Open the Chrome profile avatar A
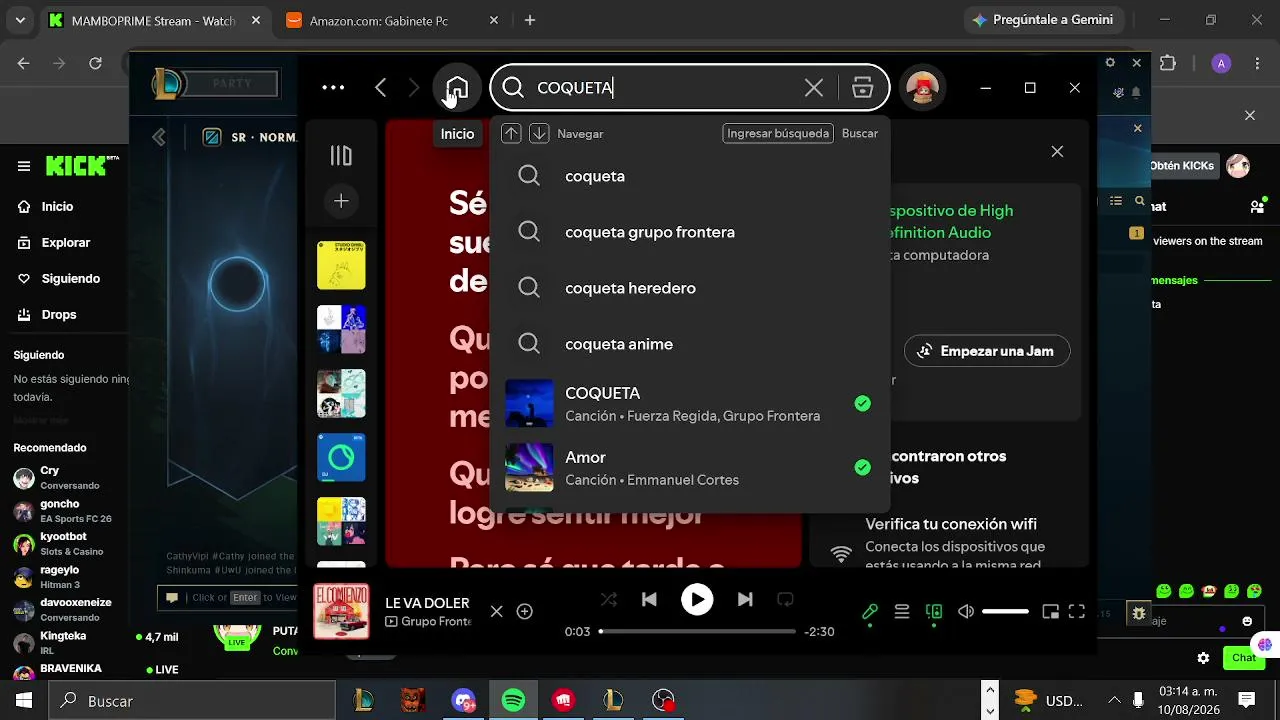This screenshot has height=720, width=1280. [1221, 63]
